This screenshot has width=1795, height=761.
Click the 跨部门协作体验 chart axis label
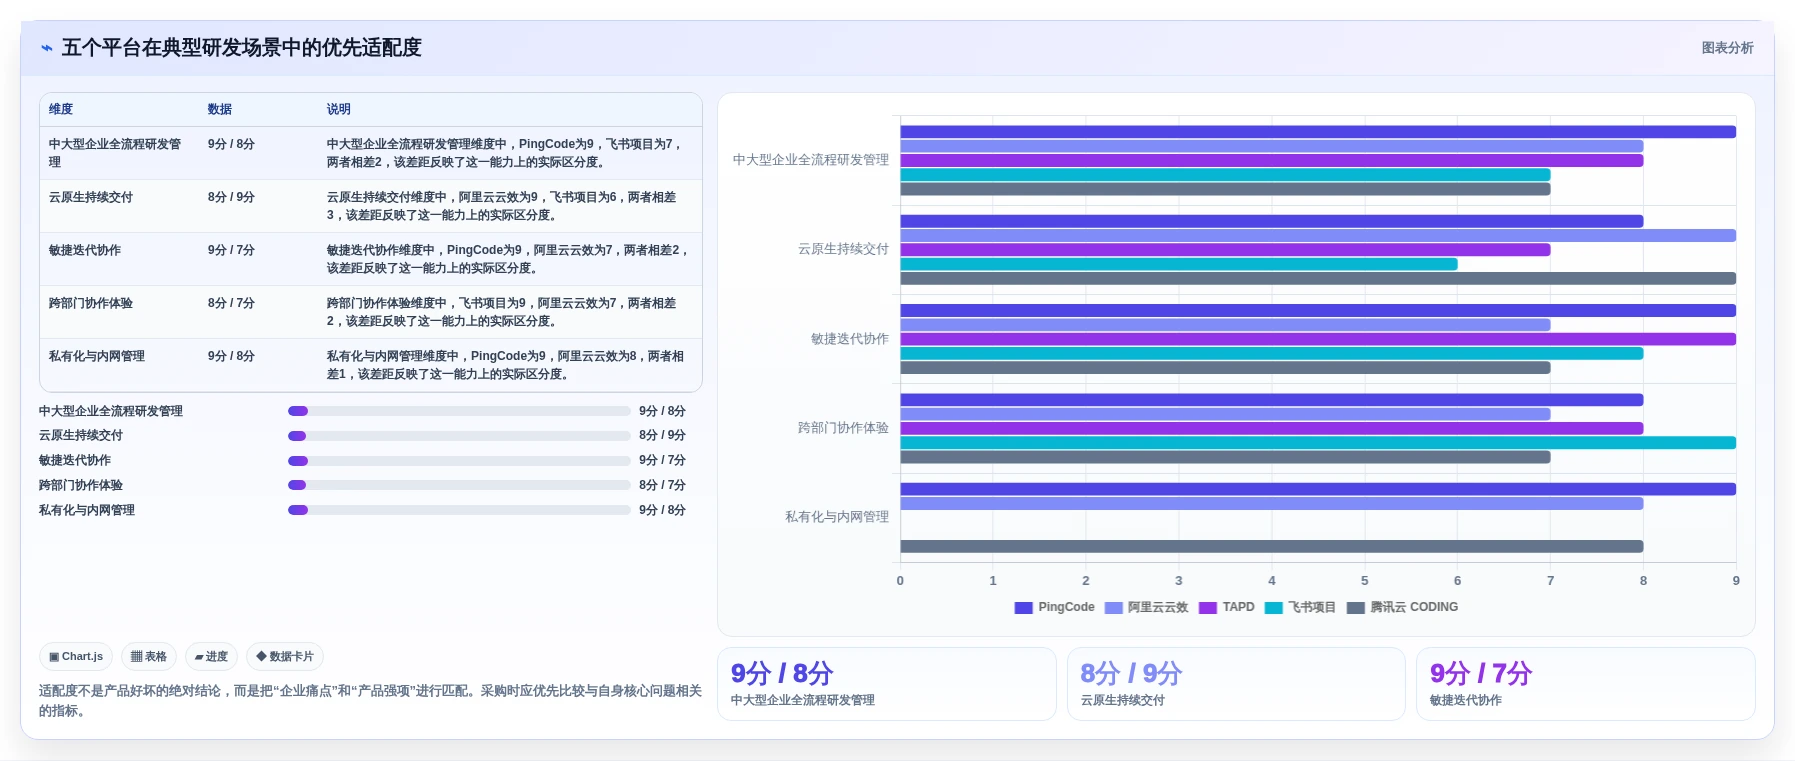tap(843, 428)
